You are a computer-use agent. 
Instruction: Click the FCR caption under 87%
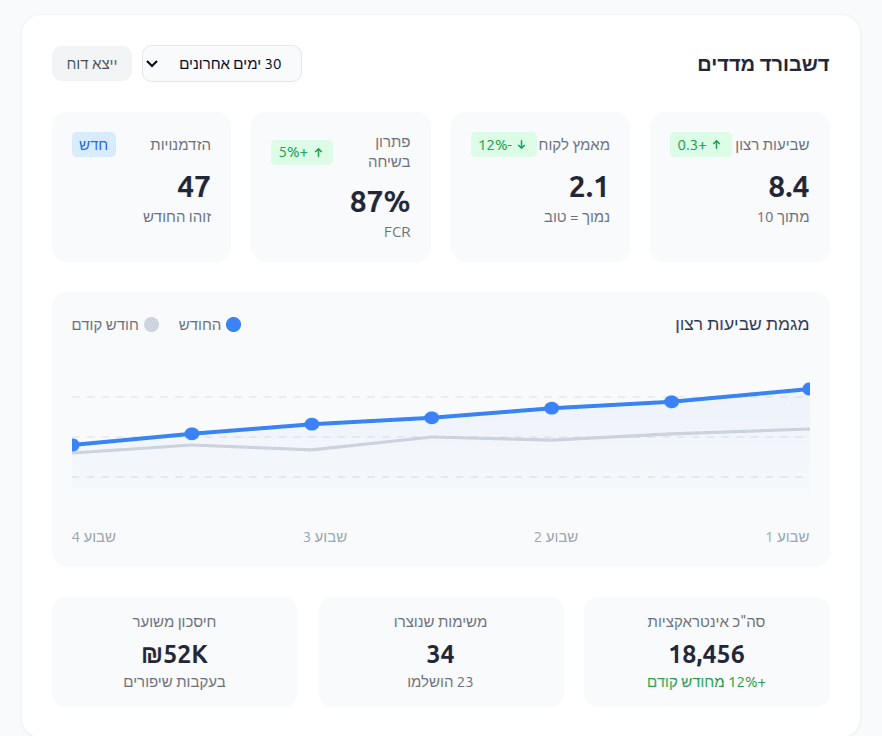pyautogui.click(x=397, y=232)
